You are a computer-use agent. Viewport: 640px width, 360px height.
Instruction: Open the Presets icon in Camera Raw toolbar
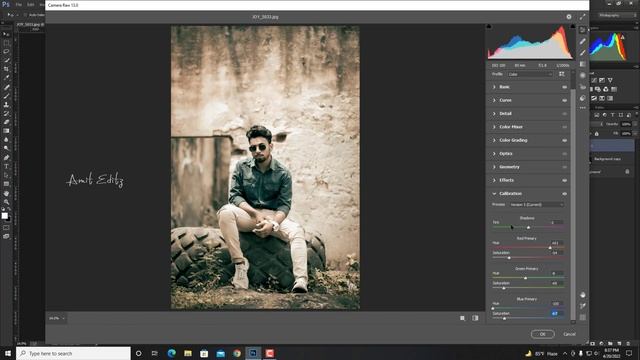click(582, 98)
